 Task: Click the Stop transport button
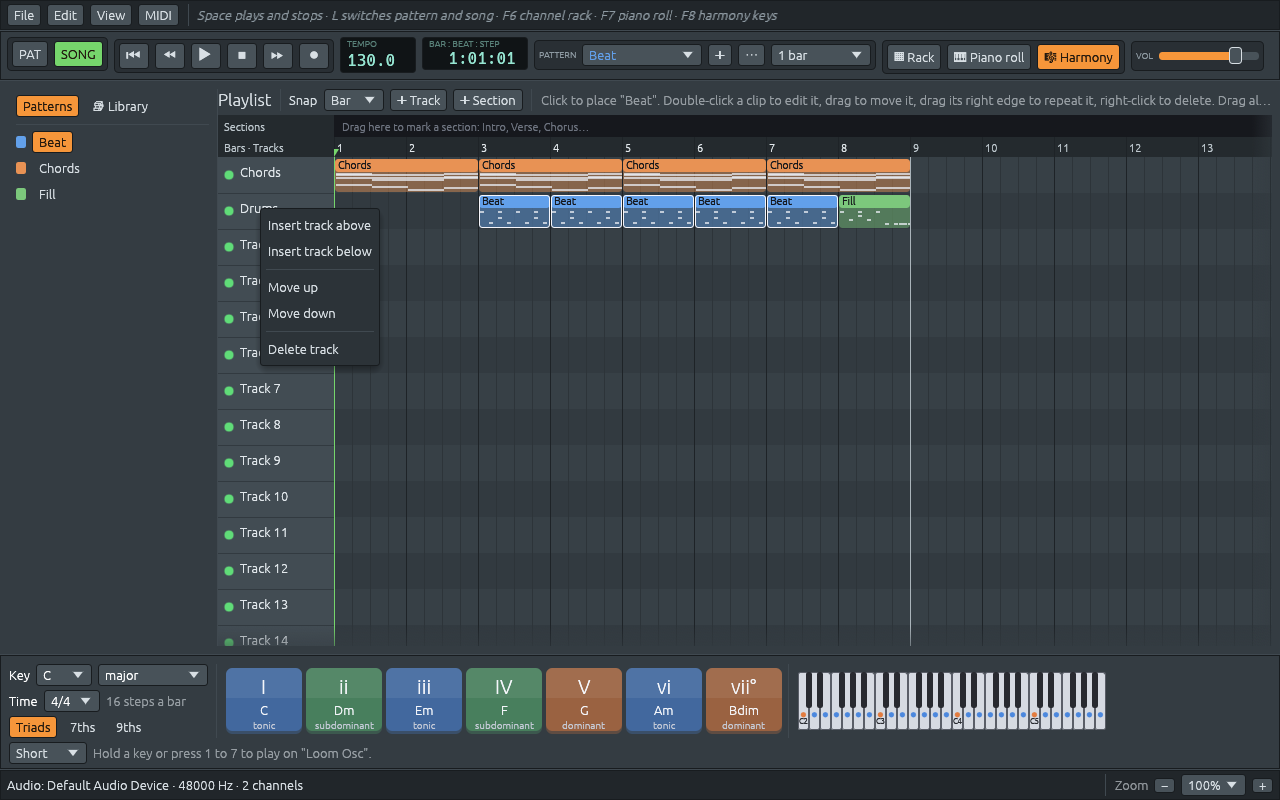tap(241, 55)
